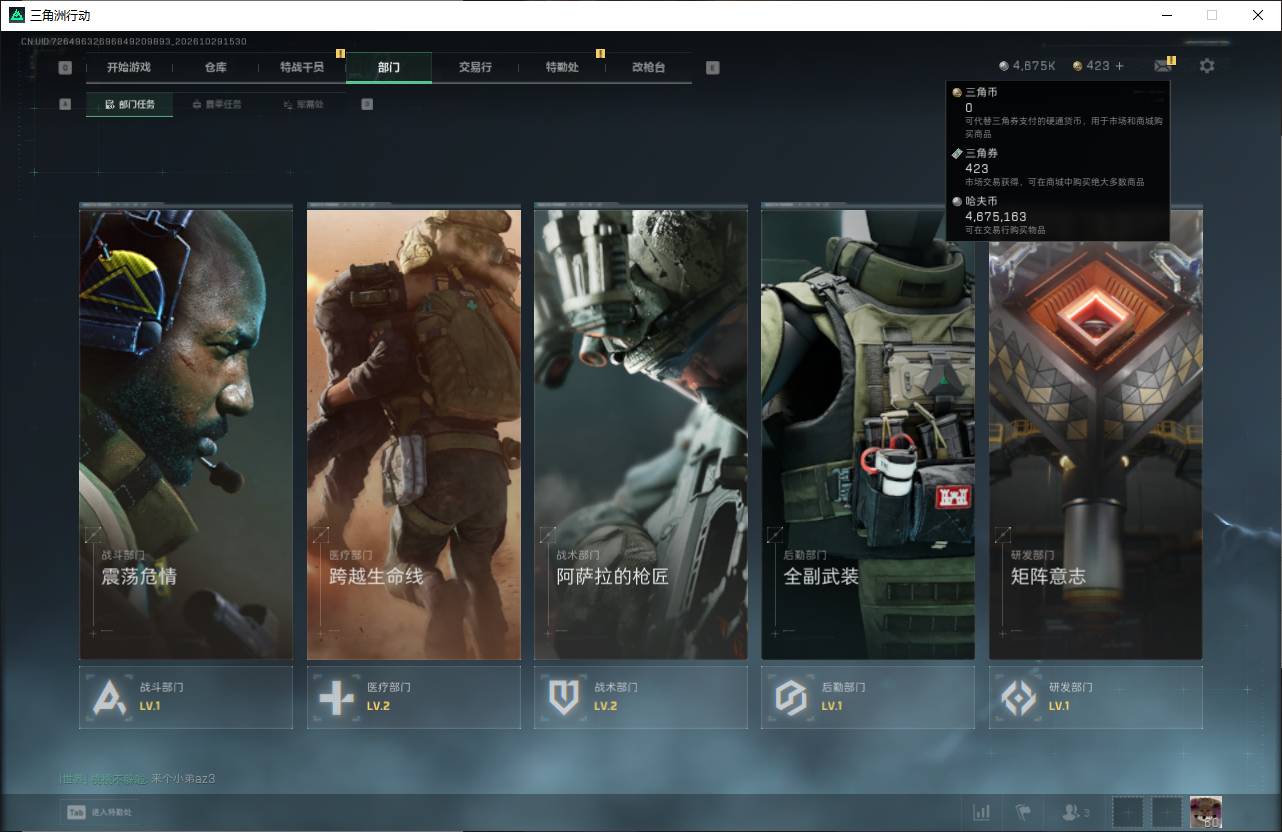Viewport: 1282px width, 832px height.
Task: Click the CN UID text at top
Action: point(133,41)
